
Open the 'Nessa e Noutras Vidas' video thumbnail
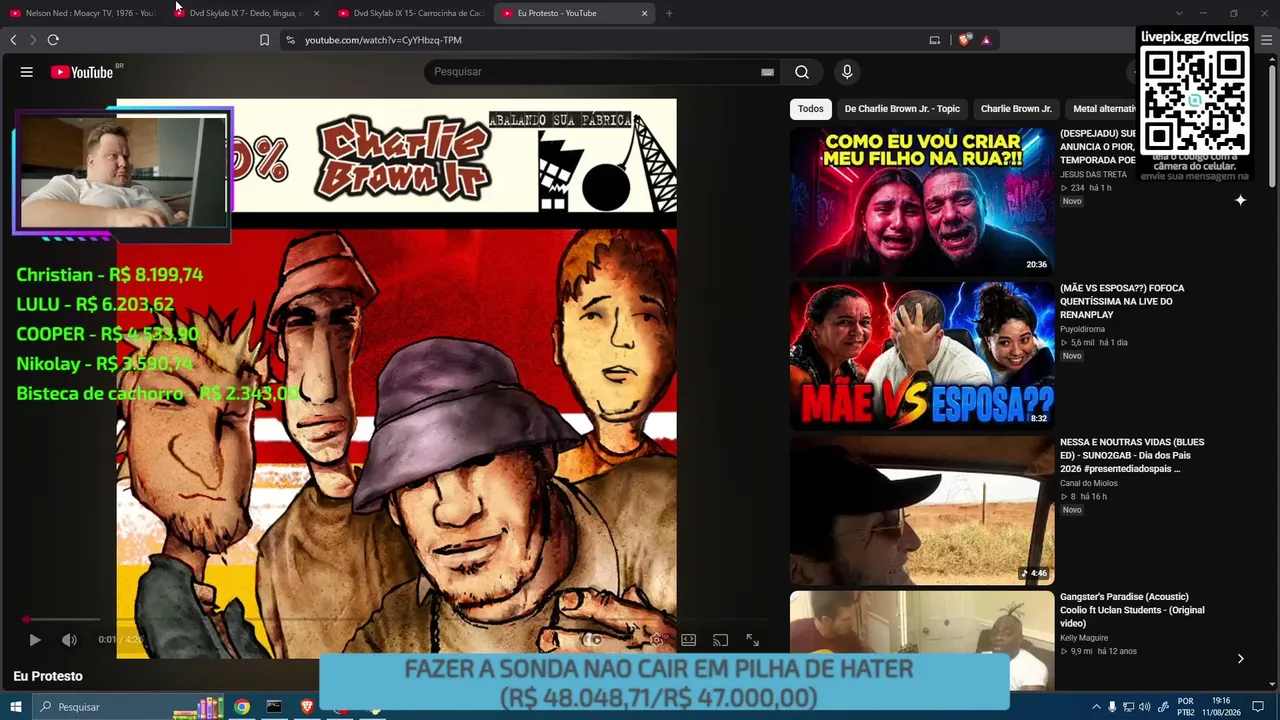[x=922, y=510]
